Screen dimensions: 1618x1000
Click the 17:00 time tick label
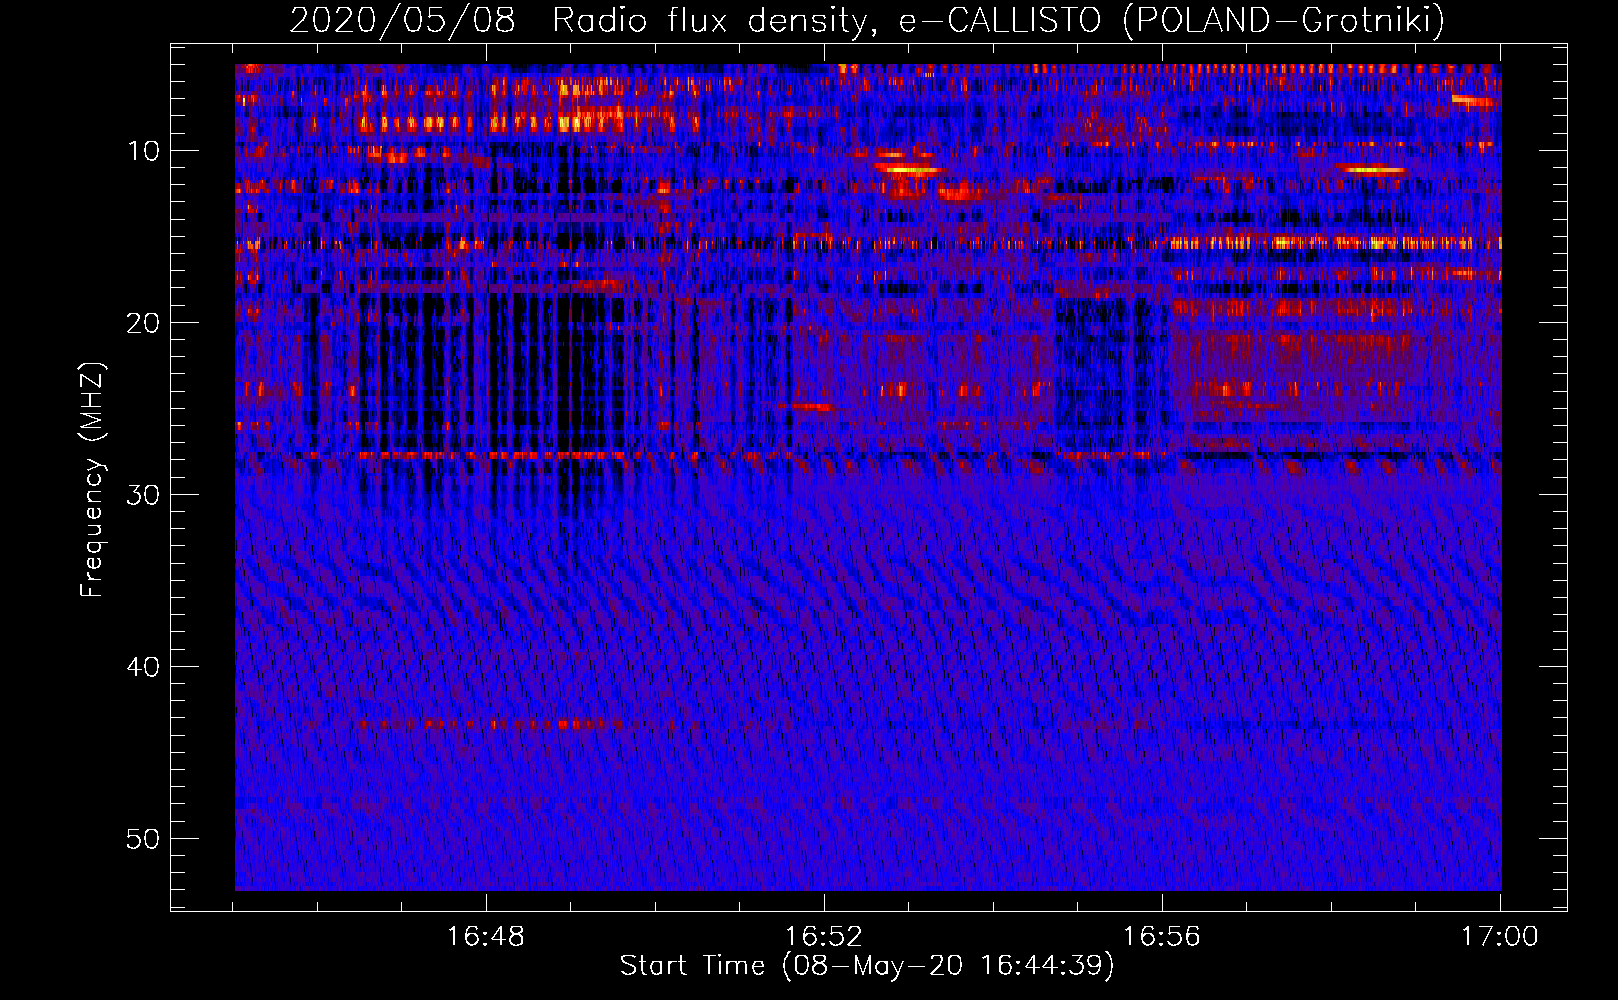click(x=1500, y=937)
